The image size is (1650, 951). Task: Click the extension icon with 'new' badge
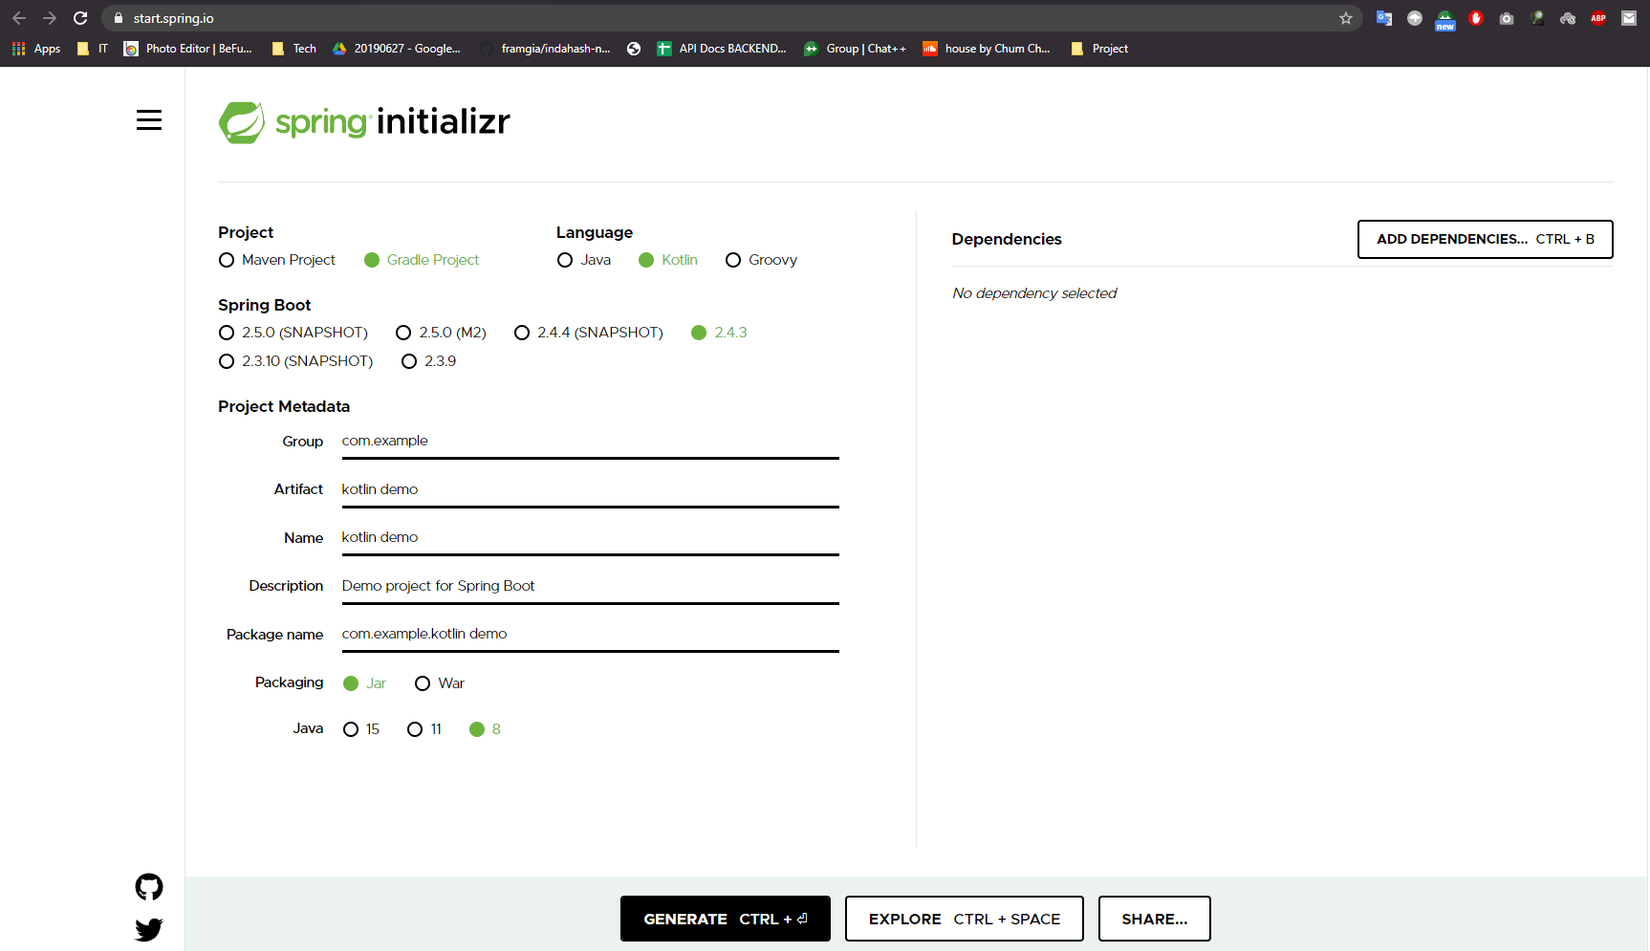pos(1445,20)
